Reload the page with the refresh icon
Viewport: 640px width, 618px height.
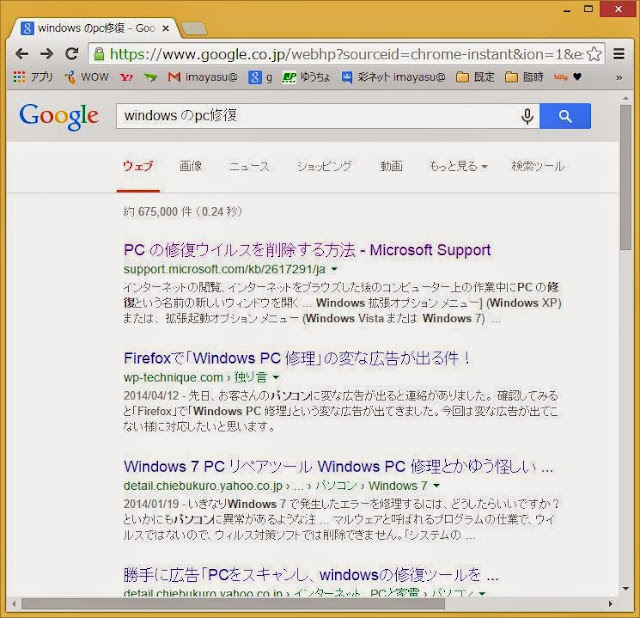pos(72,53)
